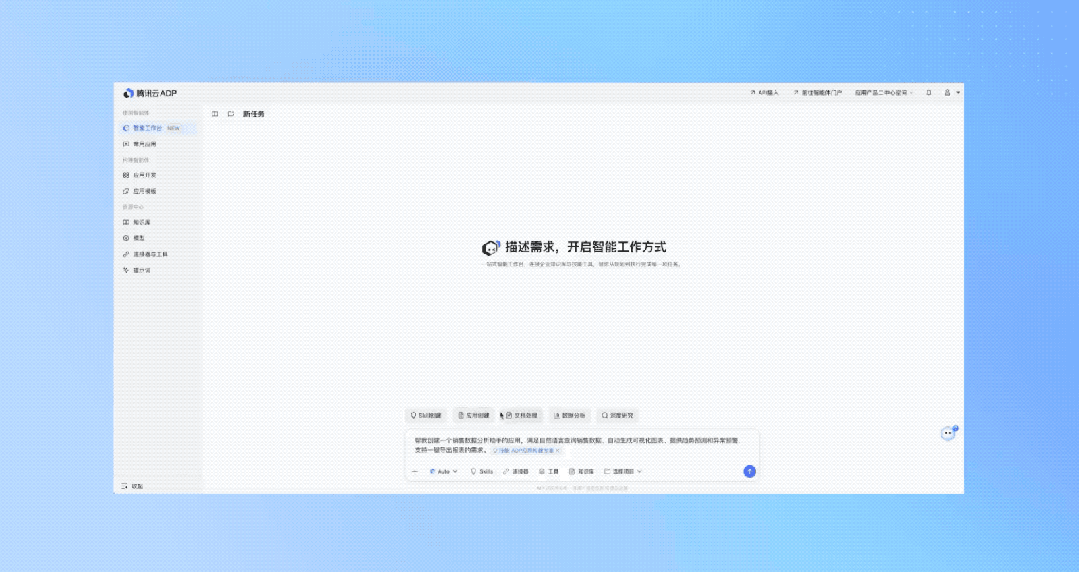Open the agent portal link in header
This screenshot has width=1079, height=572.
pos(818,92)
